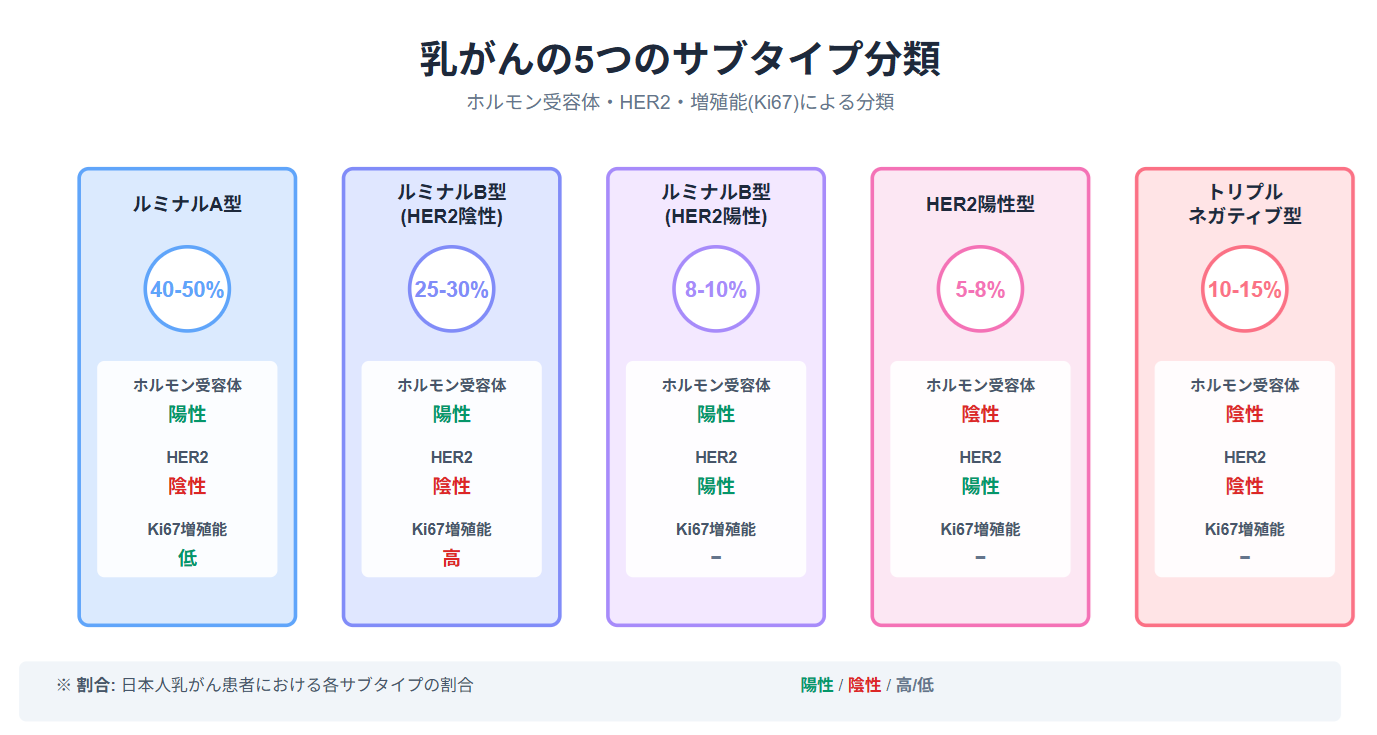Click the 25-30% percentage circle
Image resolution: width=1377 pixels, height=735 pixels.
point(451,289)
